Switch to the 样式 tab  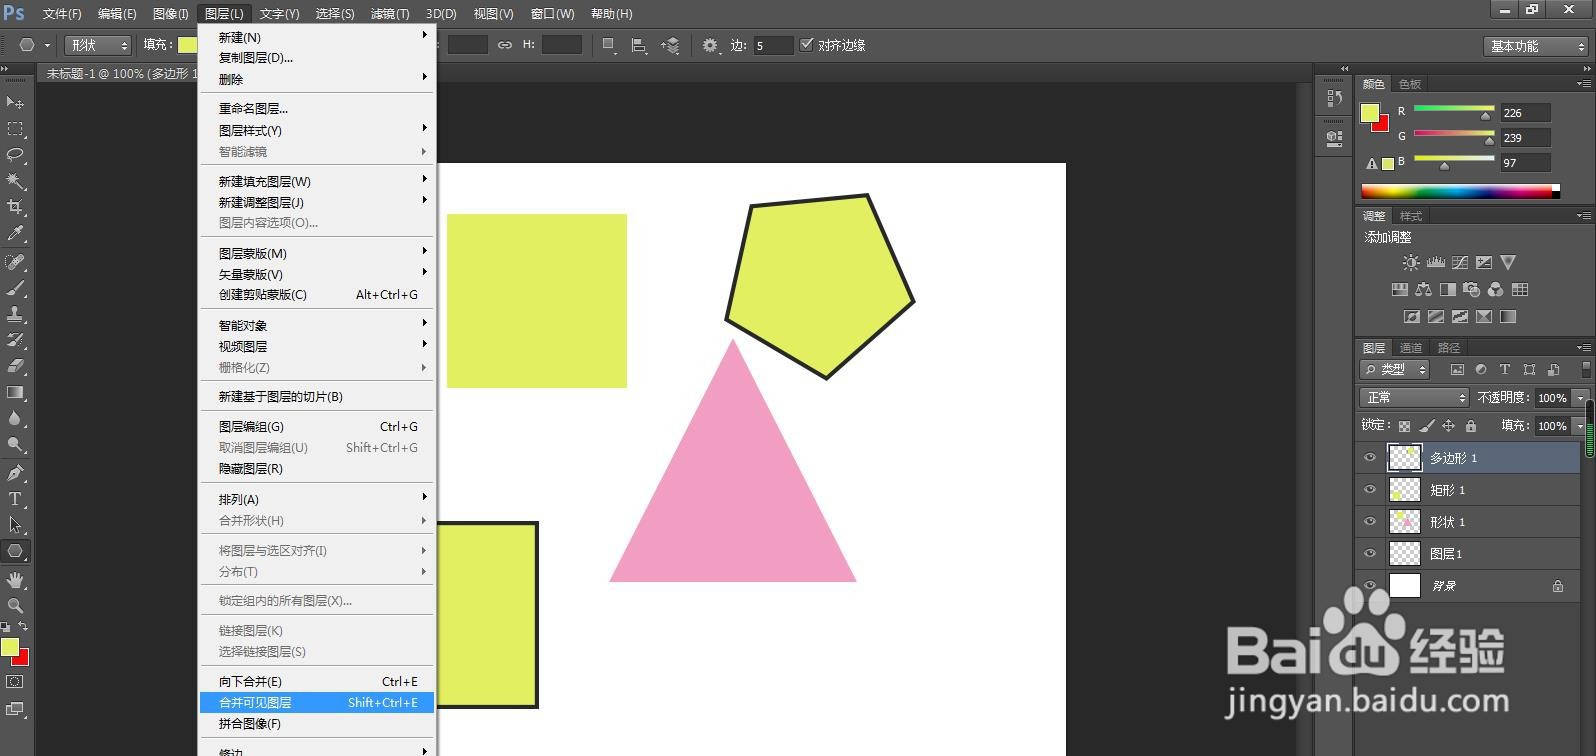click(1411, 216)
